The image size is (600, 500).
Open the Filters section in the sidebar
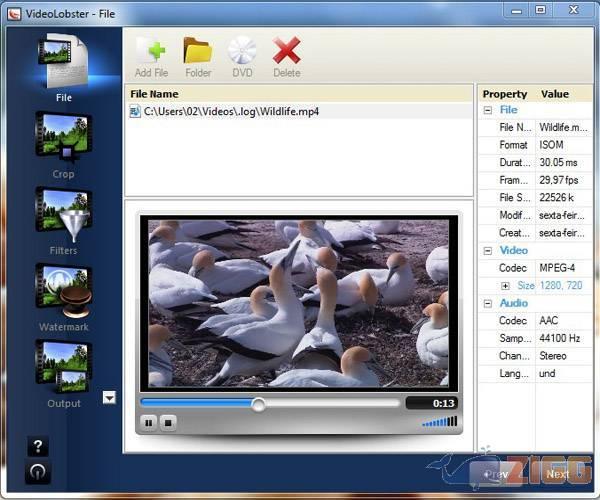click(64, 221)
